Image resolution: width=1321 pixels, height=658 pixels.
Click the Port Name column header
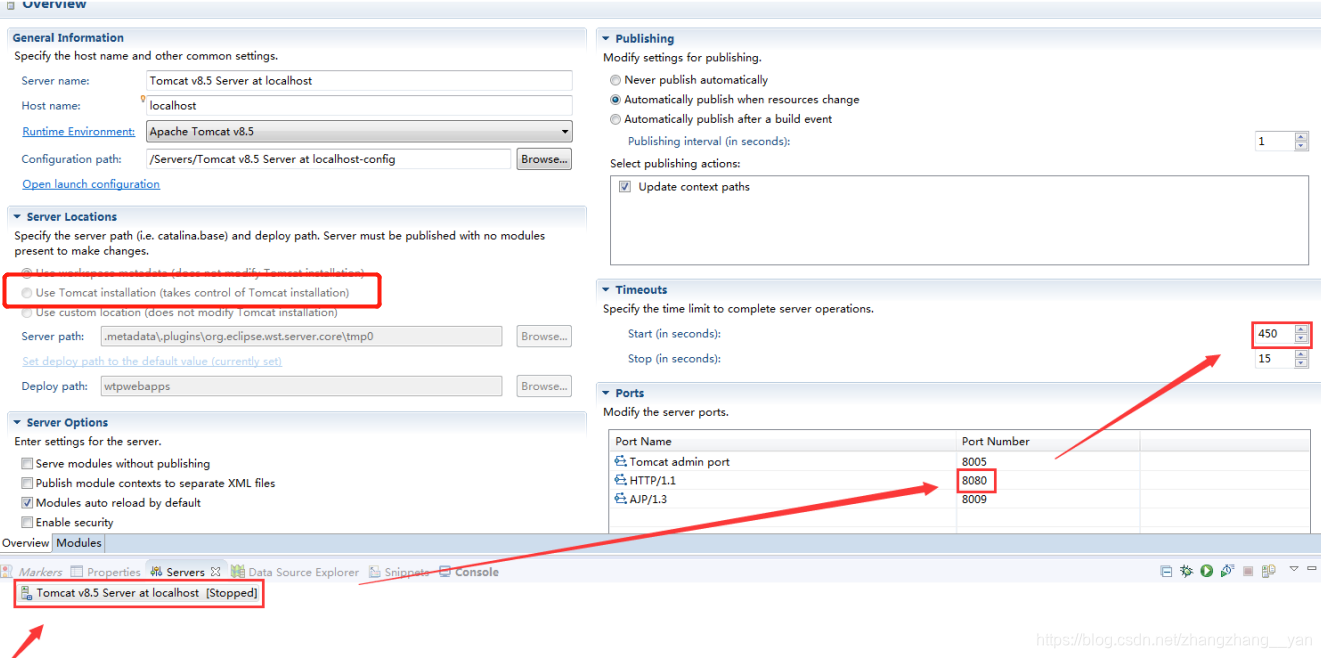click(x=784, y=441)
